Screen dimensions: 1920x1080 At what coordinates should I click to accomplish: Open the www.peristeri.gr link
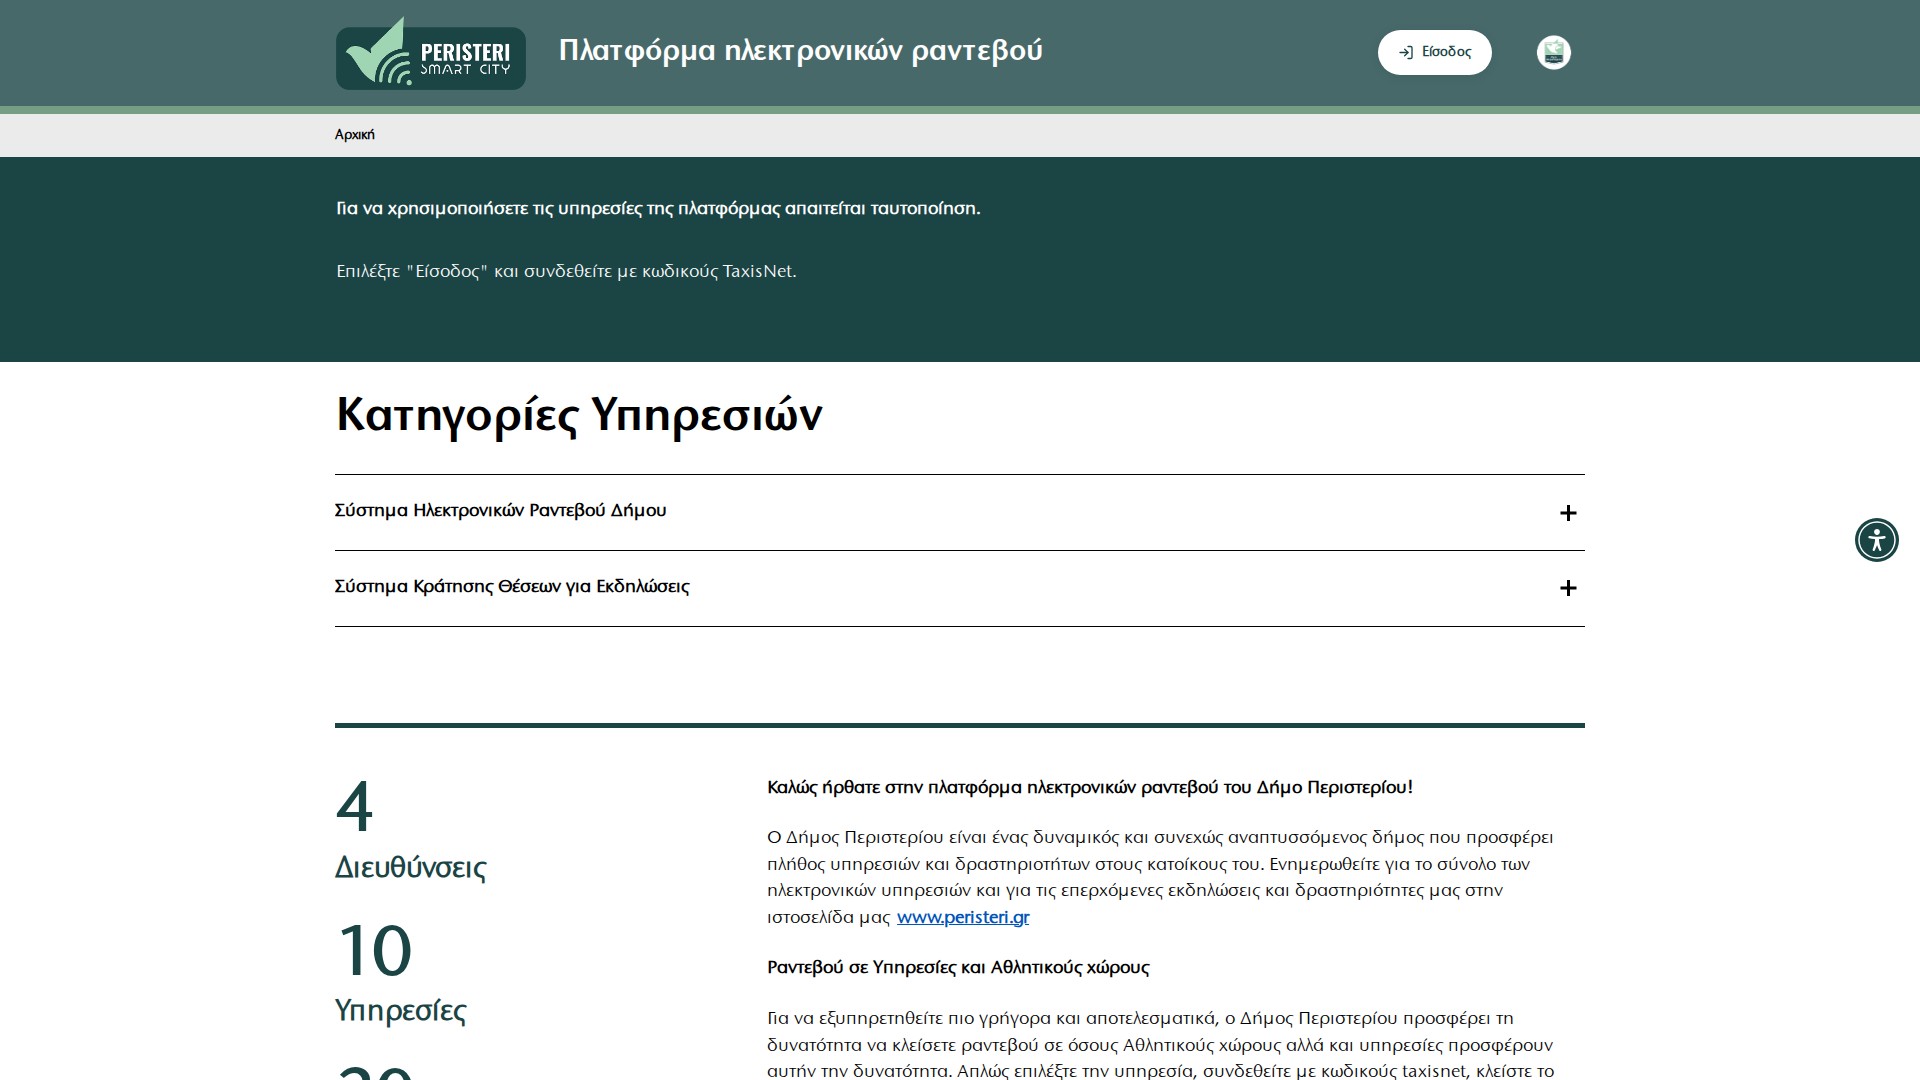tap(963, 917)
